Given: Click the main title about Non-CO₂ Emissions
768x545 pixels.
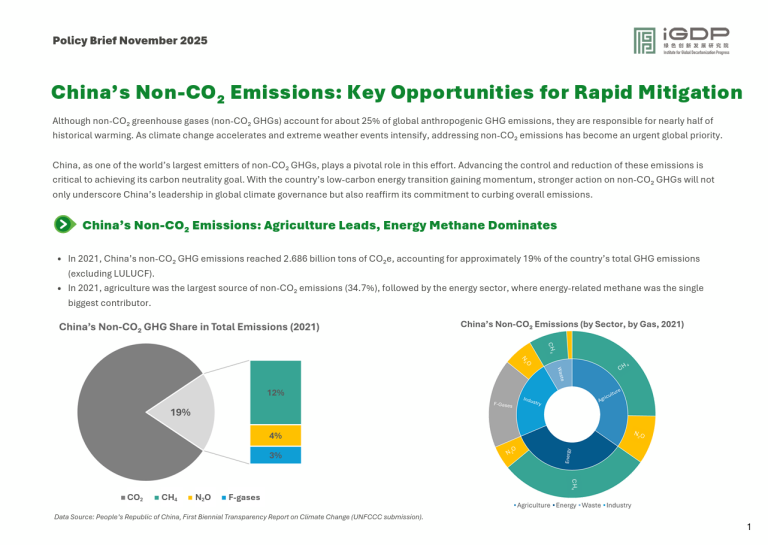Looking at the screenshot, I should pyautogui.click(x=397, y=93).
